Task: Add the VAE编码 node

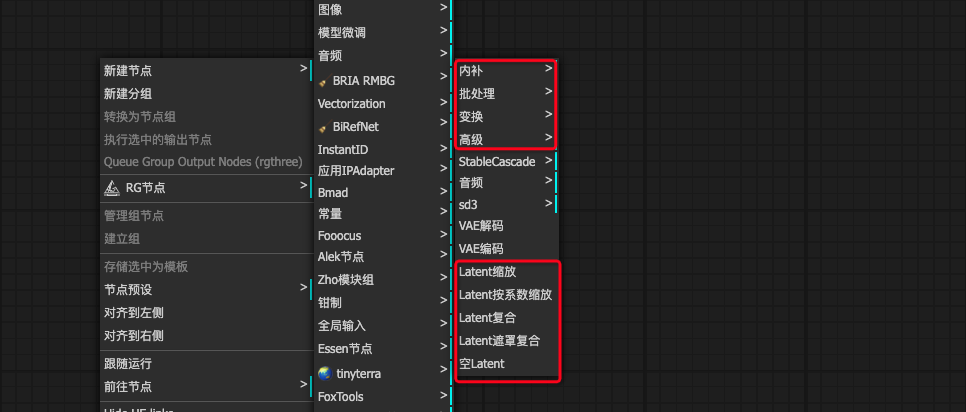Action: tap(506, 249)
